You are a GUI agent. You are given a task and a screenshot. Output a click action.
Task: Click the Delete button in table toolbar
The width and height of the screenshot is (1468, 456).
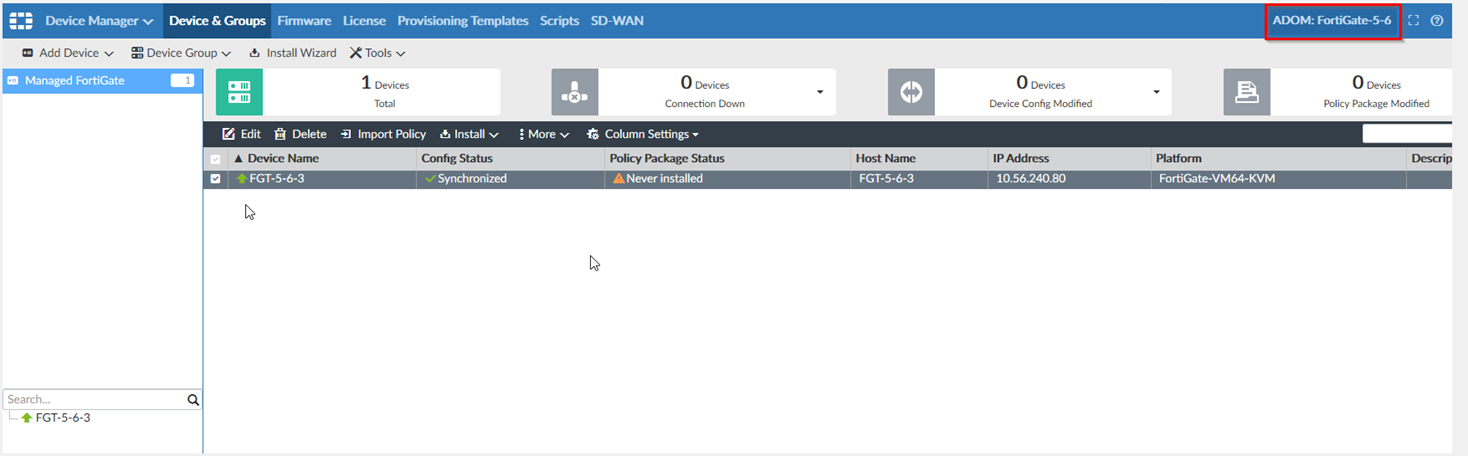(300, 134)
